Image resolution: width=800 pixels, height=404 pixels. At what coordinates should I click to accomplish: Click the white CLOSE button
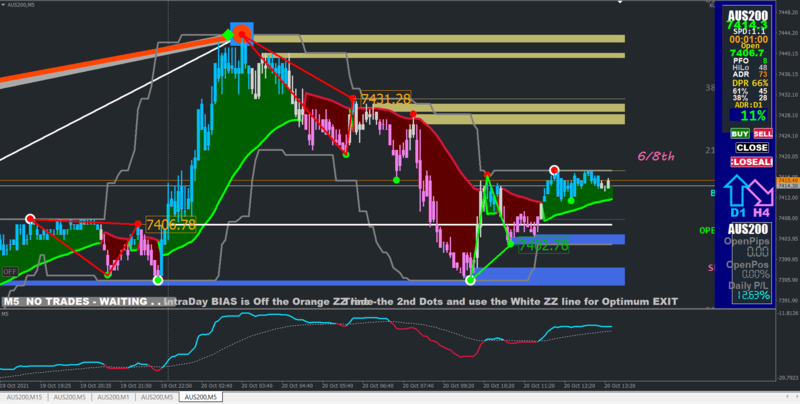[x=752, y=147]
